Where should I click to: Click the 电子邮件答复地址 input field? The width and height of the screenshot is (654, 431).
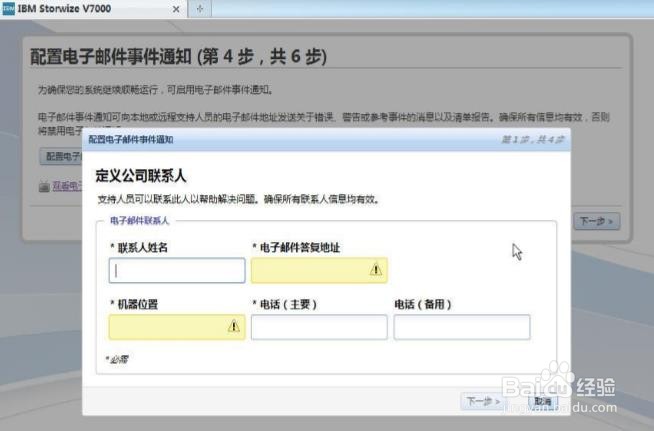(x=319, y=270)
